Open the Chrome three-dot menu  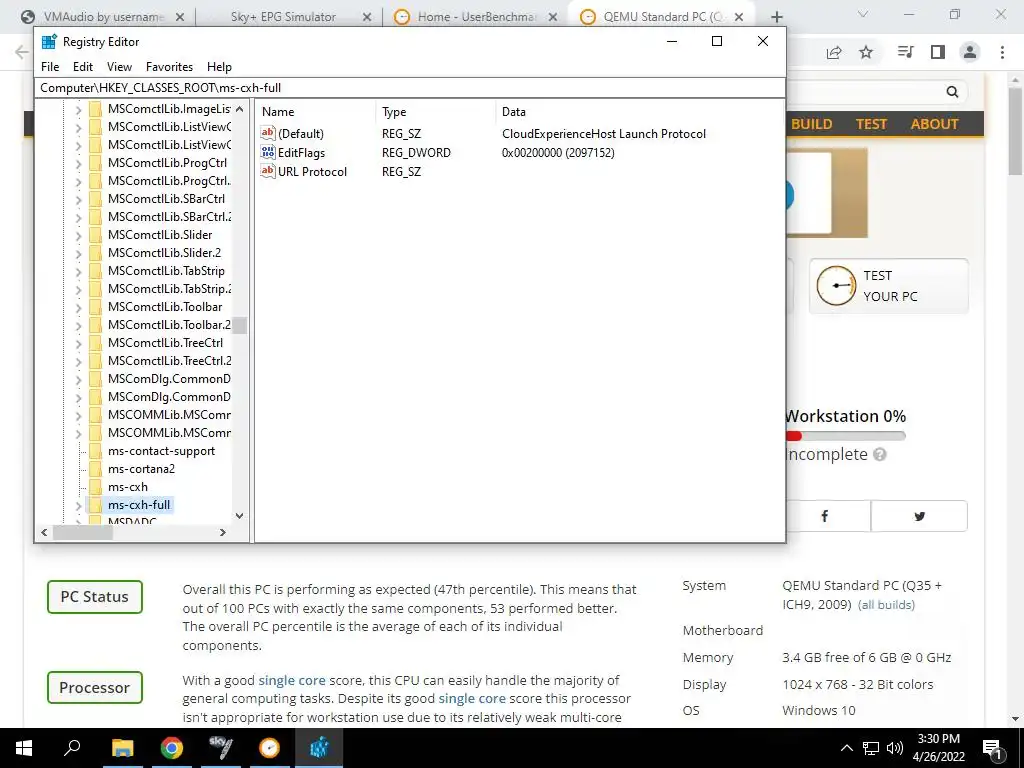pyautogui.click(x=1002, y=52)
